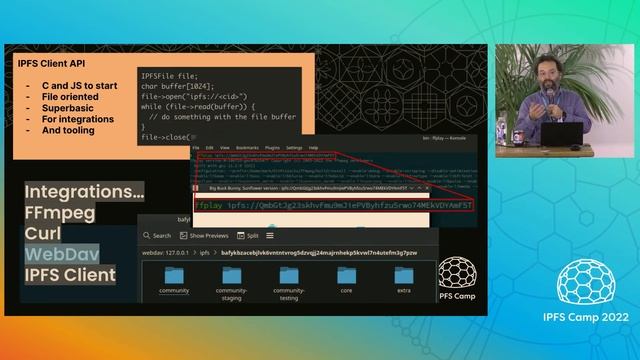Screen dimensions: 640x360
Task: Open the core folder
Action: pyautogui.click(x=347, y=280)
